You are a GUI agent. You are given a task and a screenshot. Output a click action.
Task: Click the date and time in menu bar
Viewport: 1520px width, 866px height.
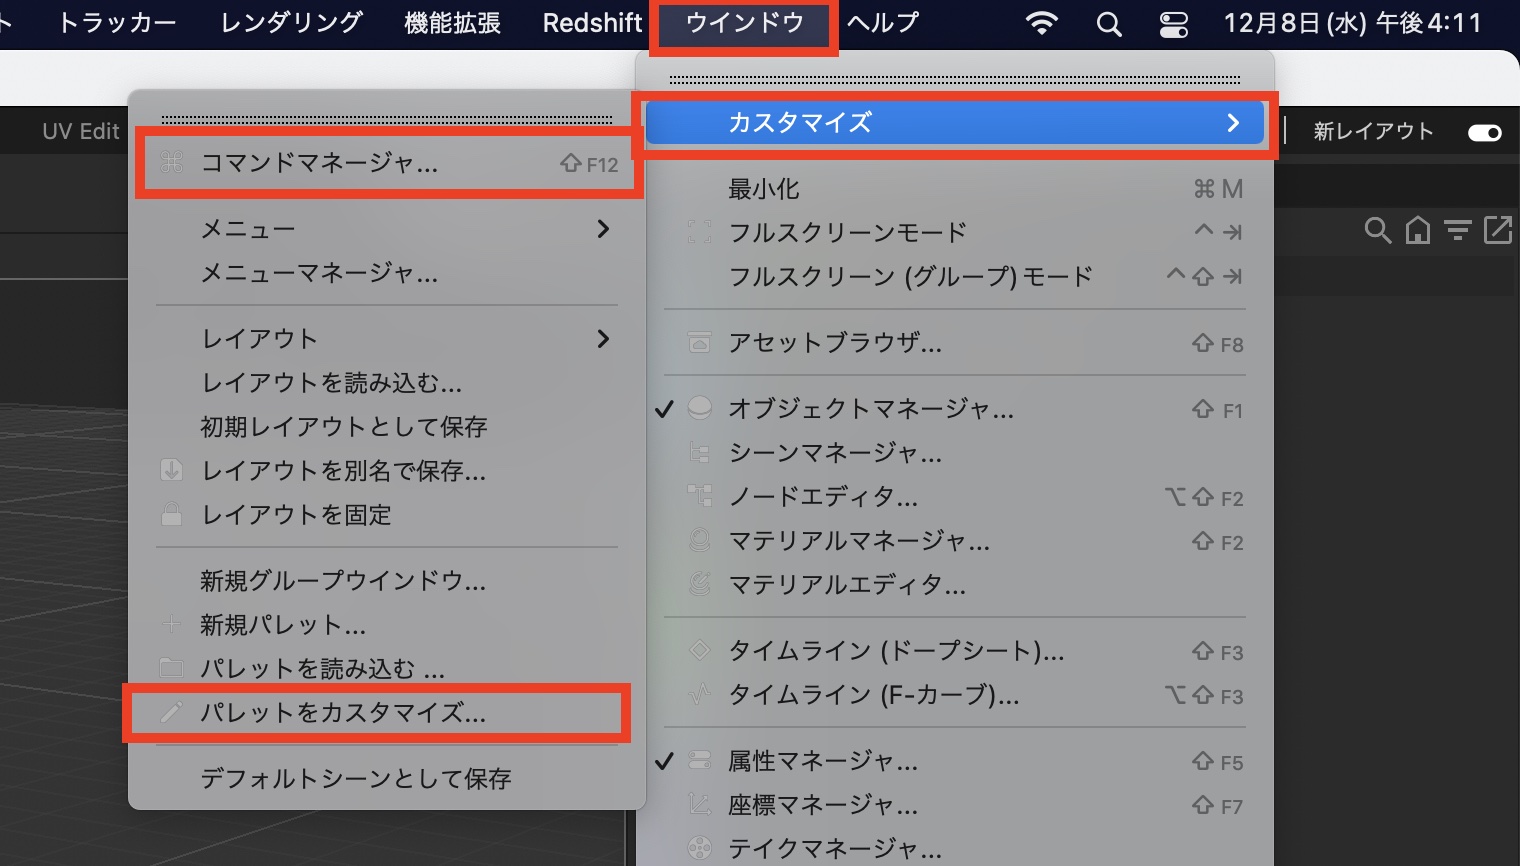point(1352,23)
